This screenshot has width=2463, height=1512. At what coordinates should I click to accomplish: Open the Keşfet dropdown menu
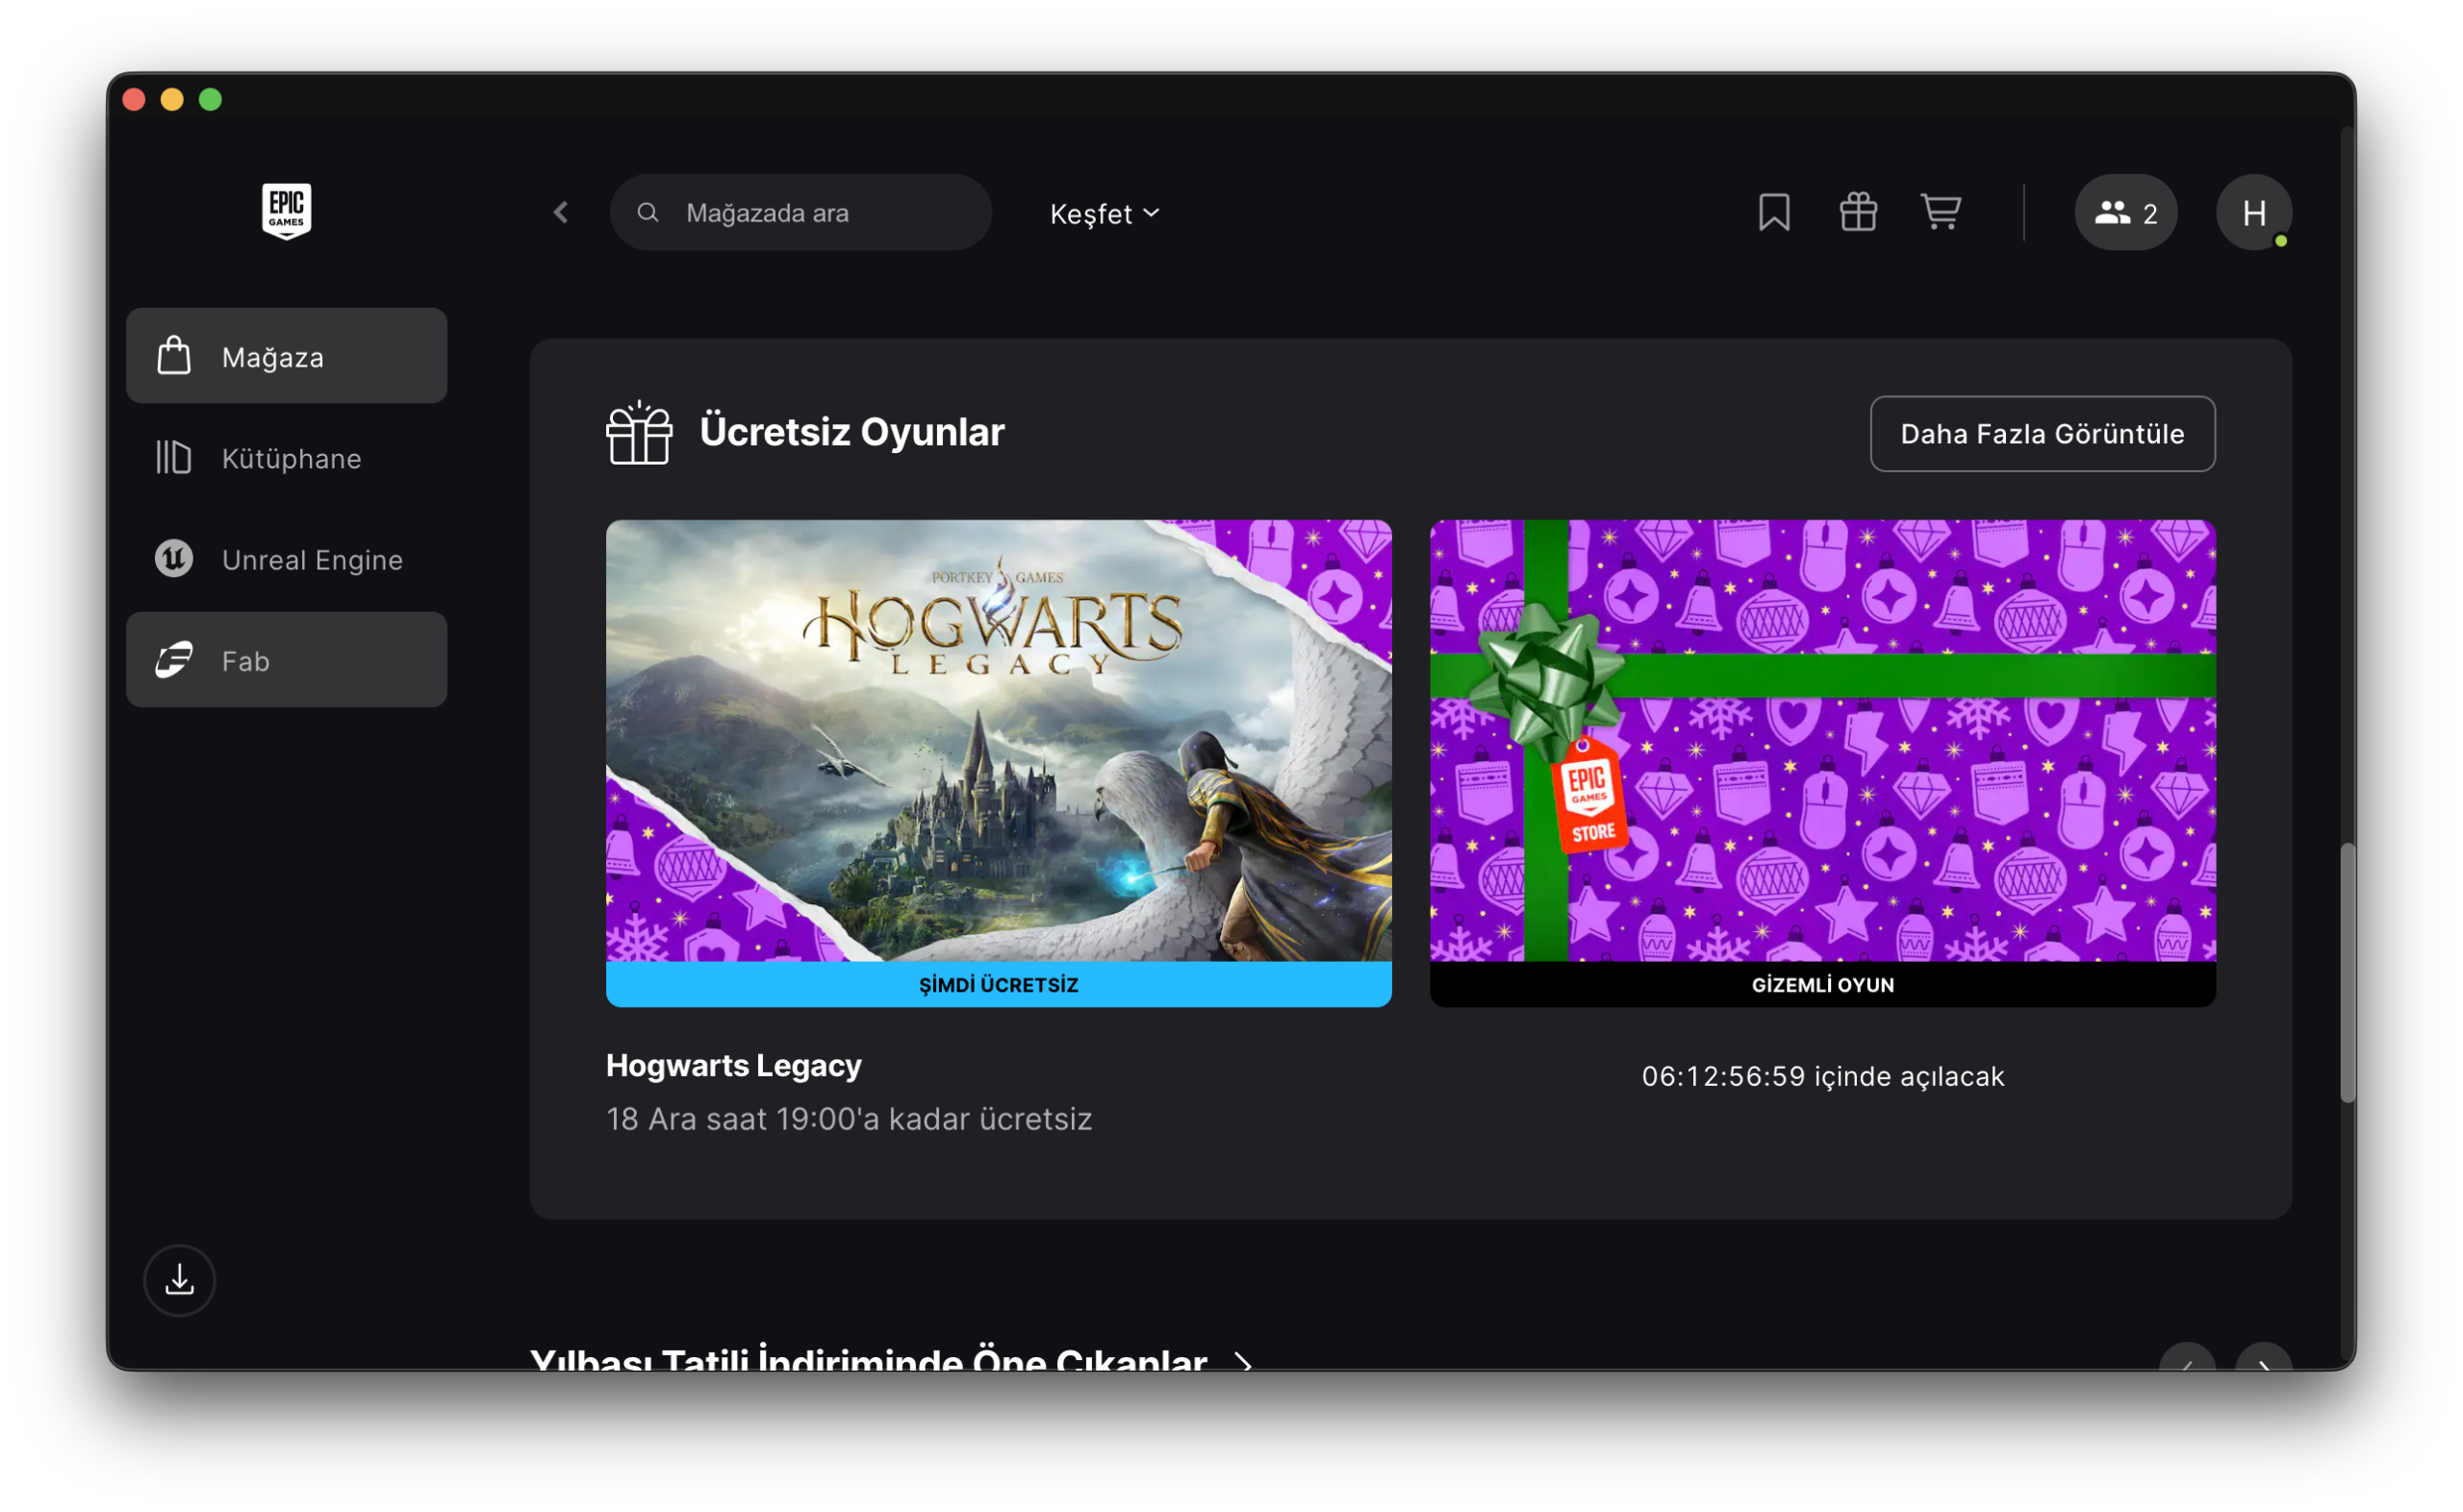pyautogui.click(x=1103, y=213)
